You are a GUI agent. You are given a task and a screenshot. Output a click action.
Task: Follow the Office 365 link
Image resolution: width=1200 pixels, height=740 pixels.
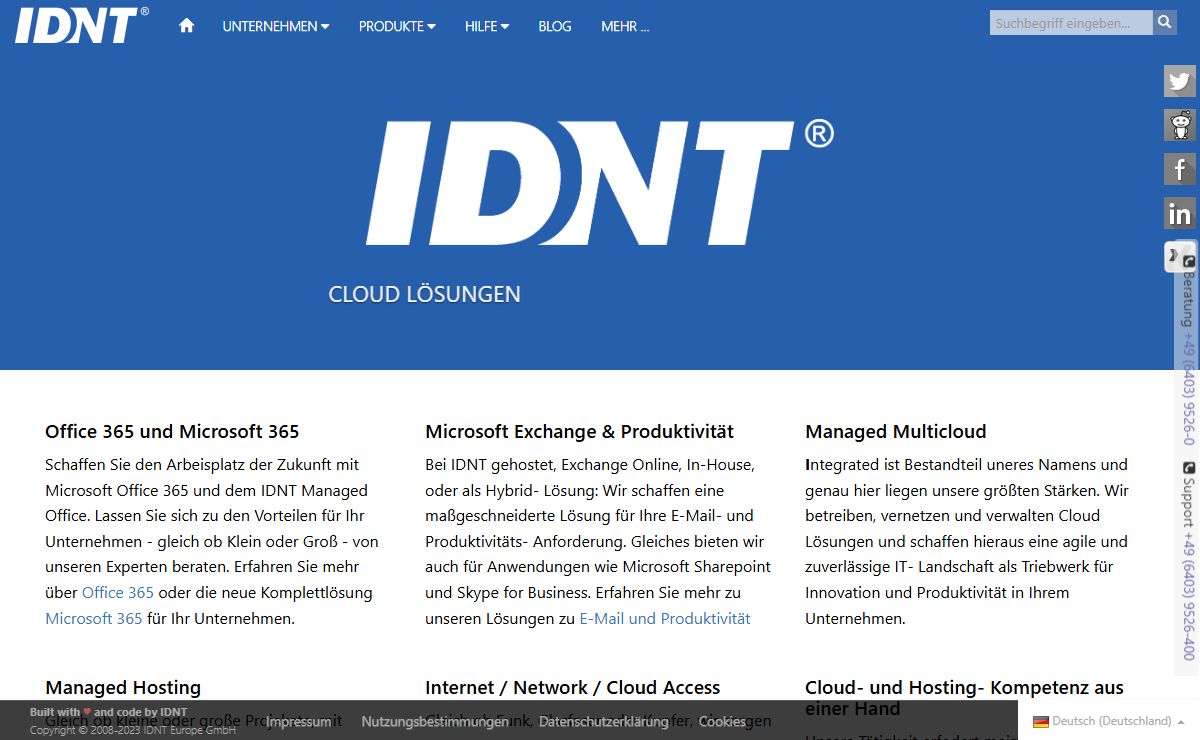pos(118,592)
